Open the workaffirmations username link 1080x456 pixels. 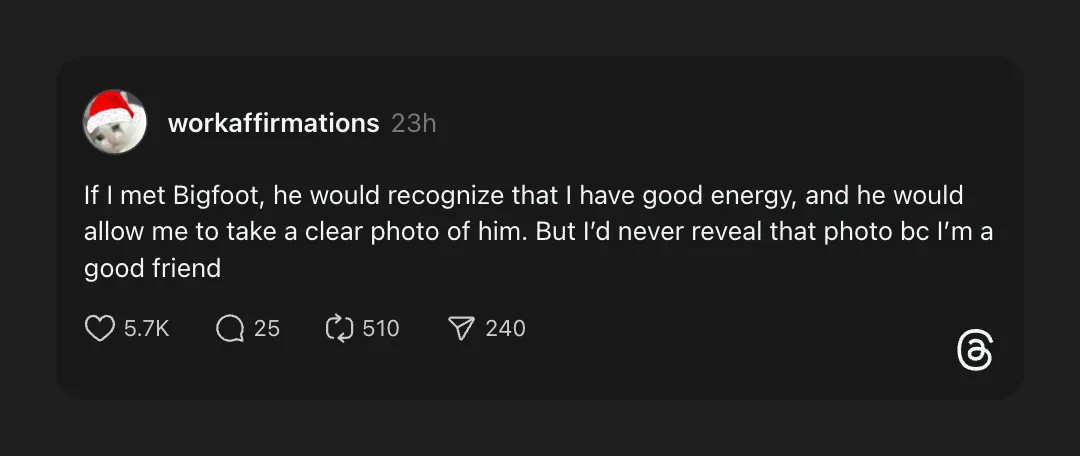(x=273, y=123)
